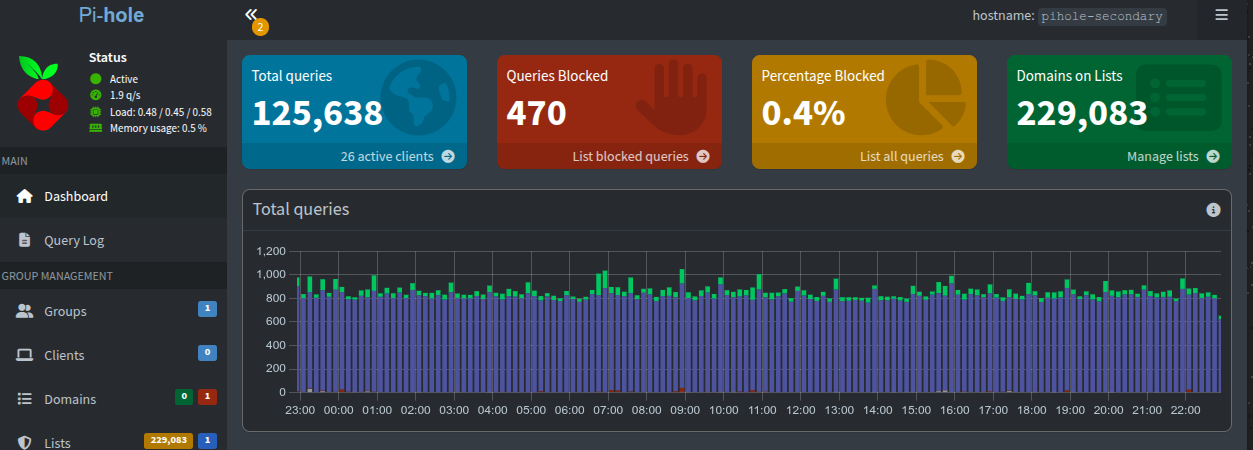Click the Groups people icon
The image size is (1253, 450).
(25, 311)
